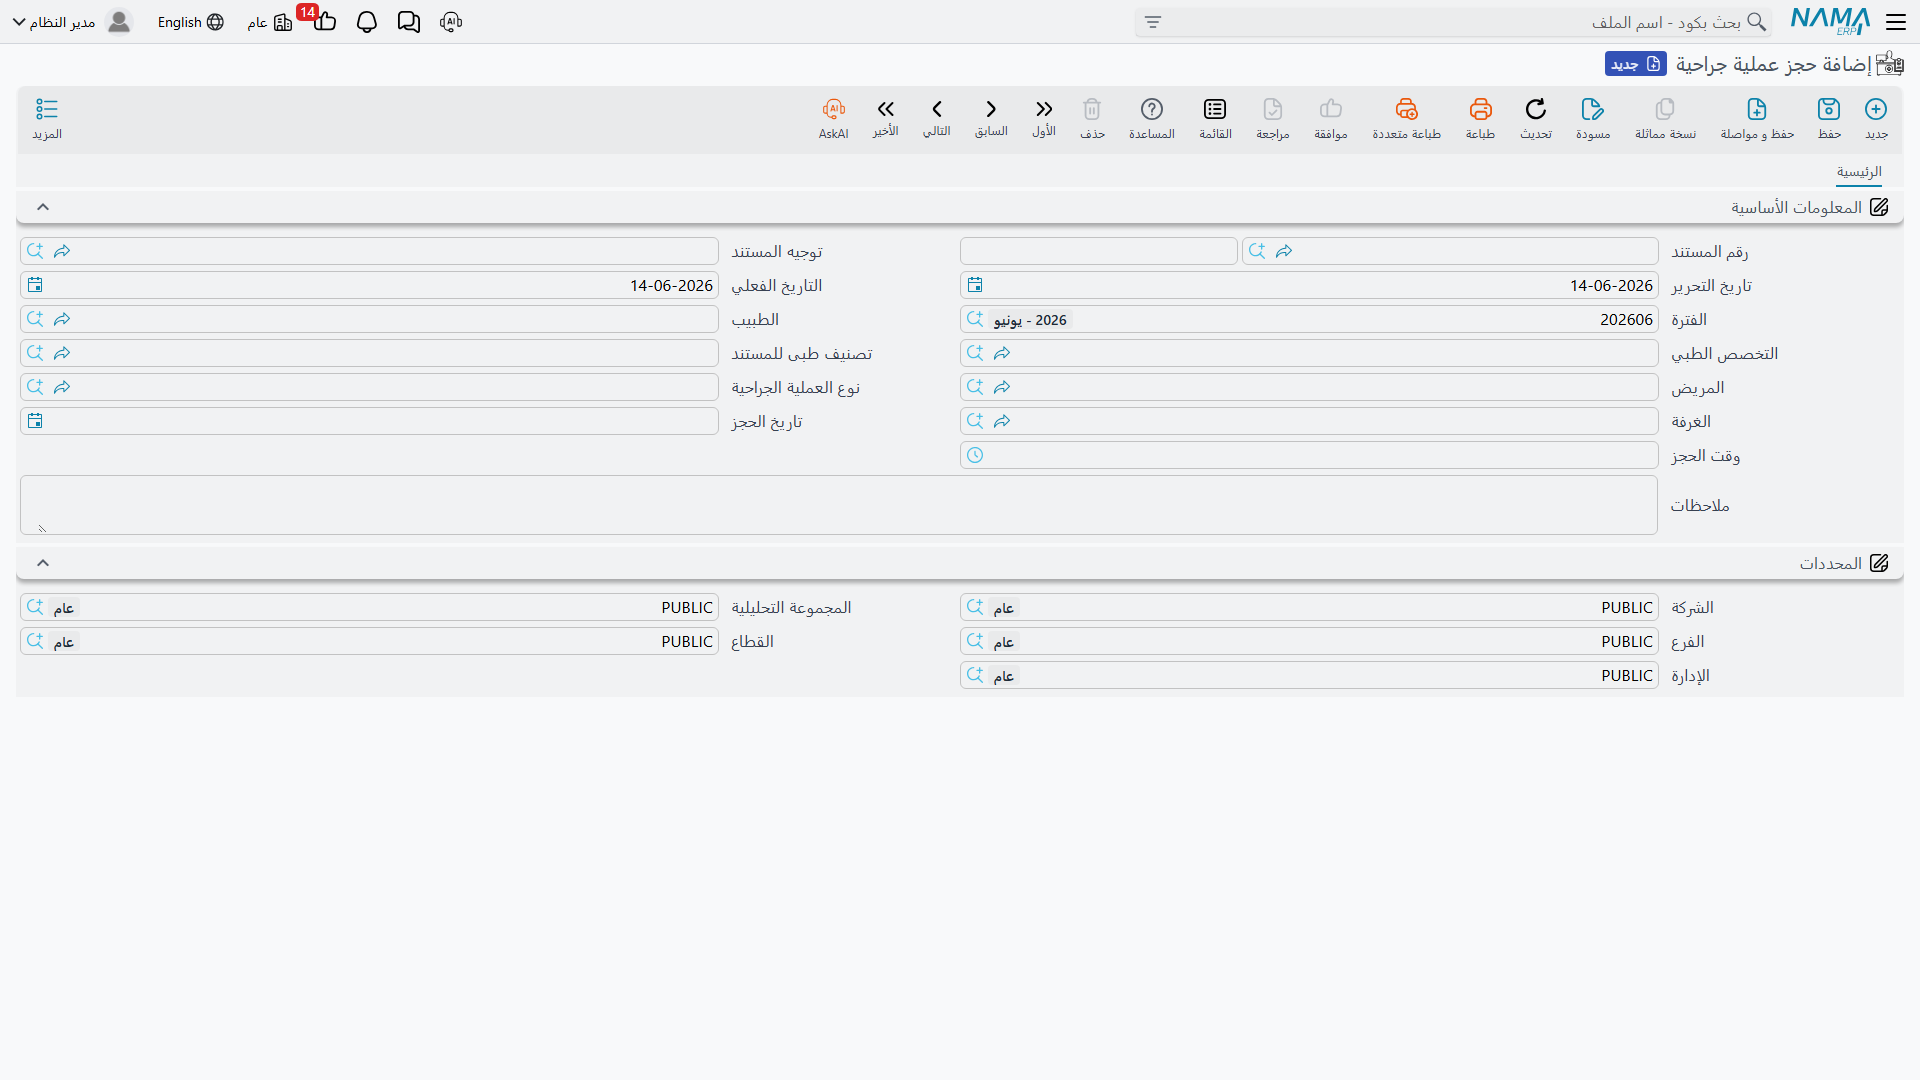
Task: Open the approvals thumbs-up icon with badge 14
Action: tap(323, 20)
